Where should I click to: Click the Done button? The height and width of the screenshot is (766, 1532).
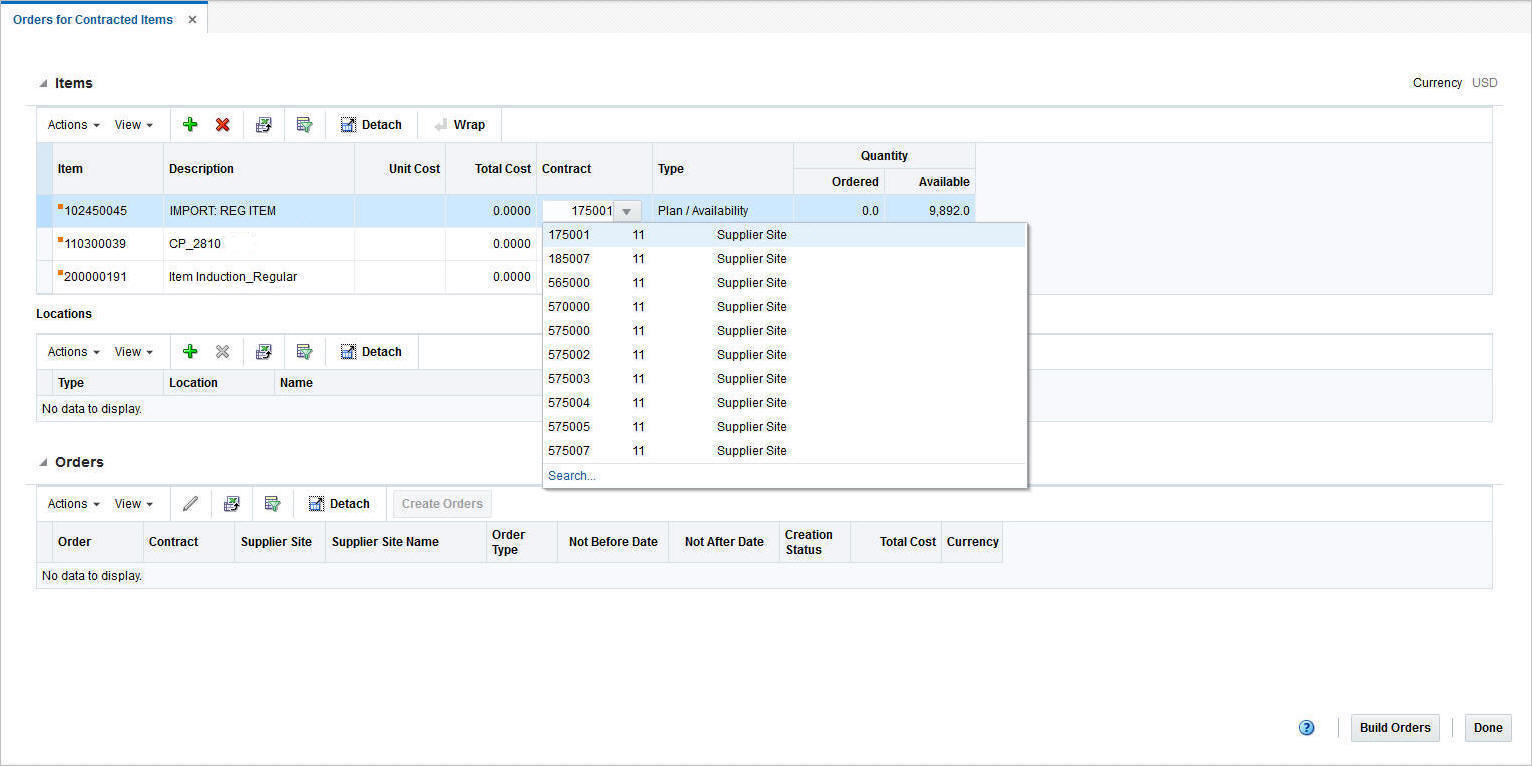(1488, 728)
